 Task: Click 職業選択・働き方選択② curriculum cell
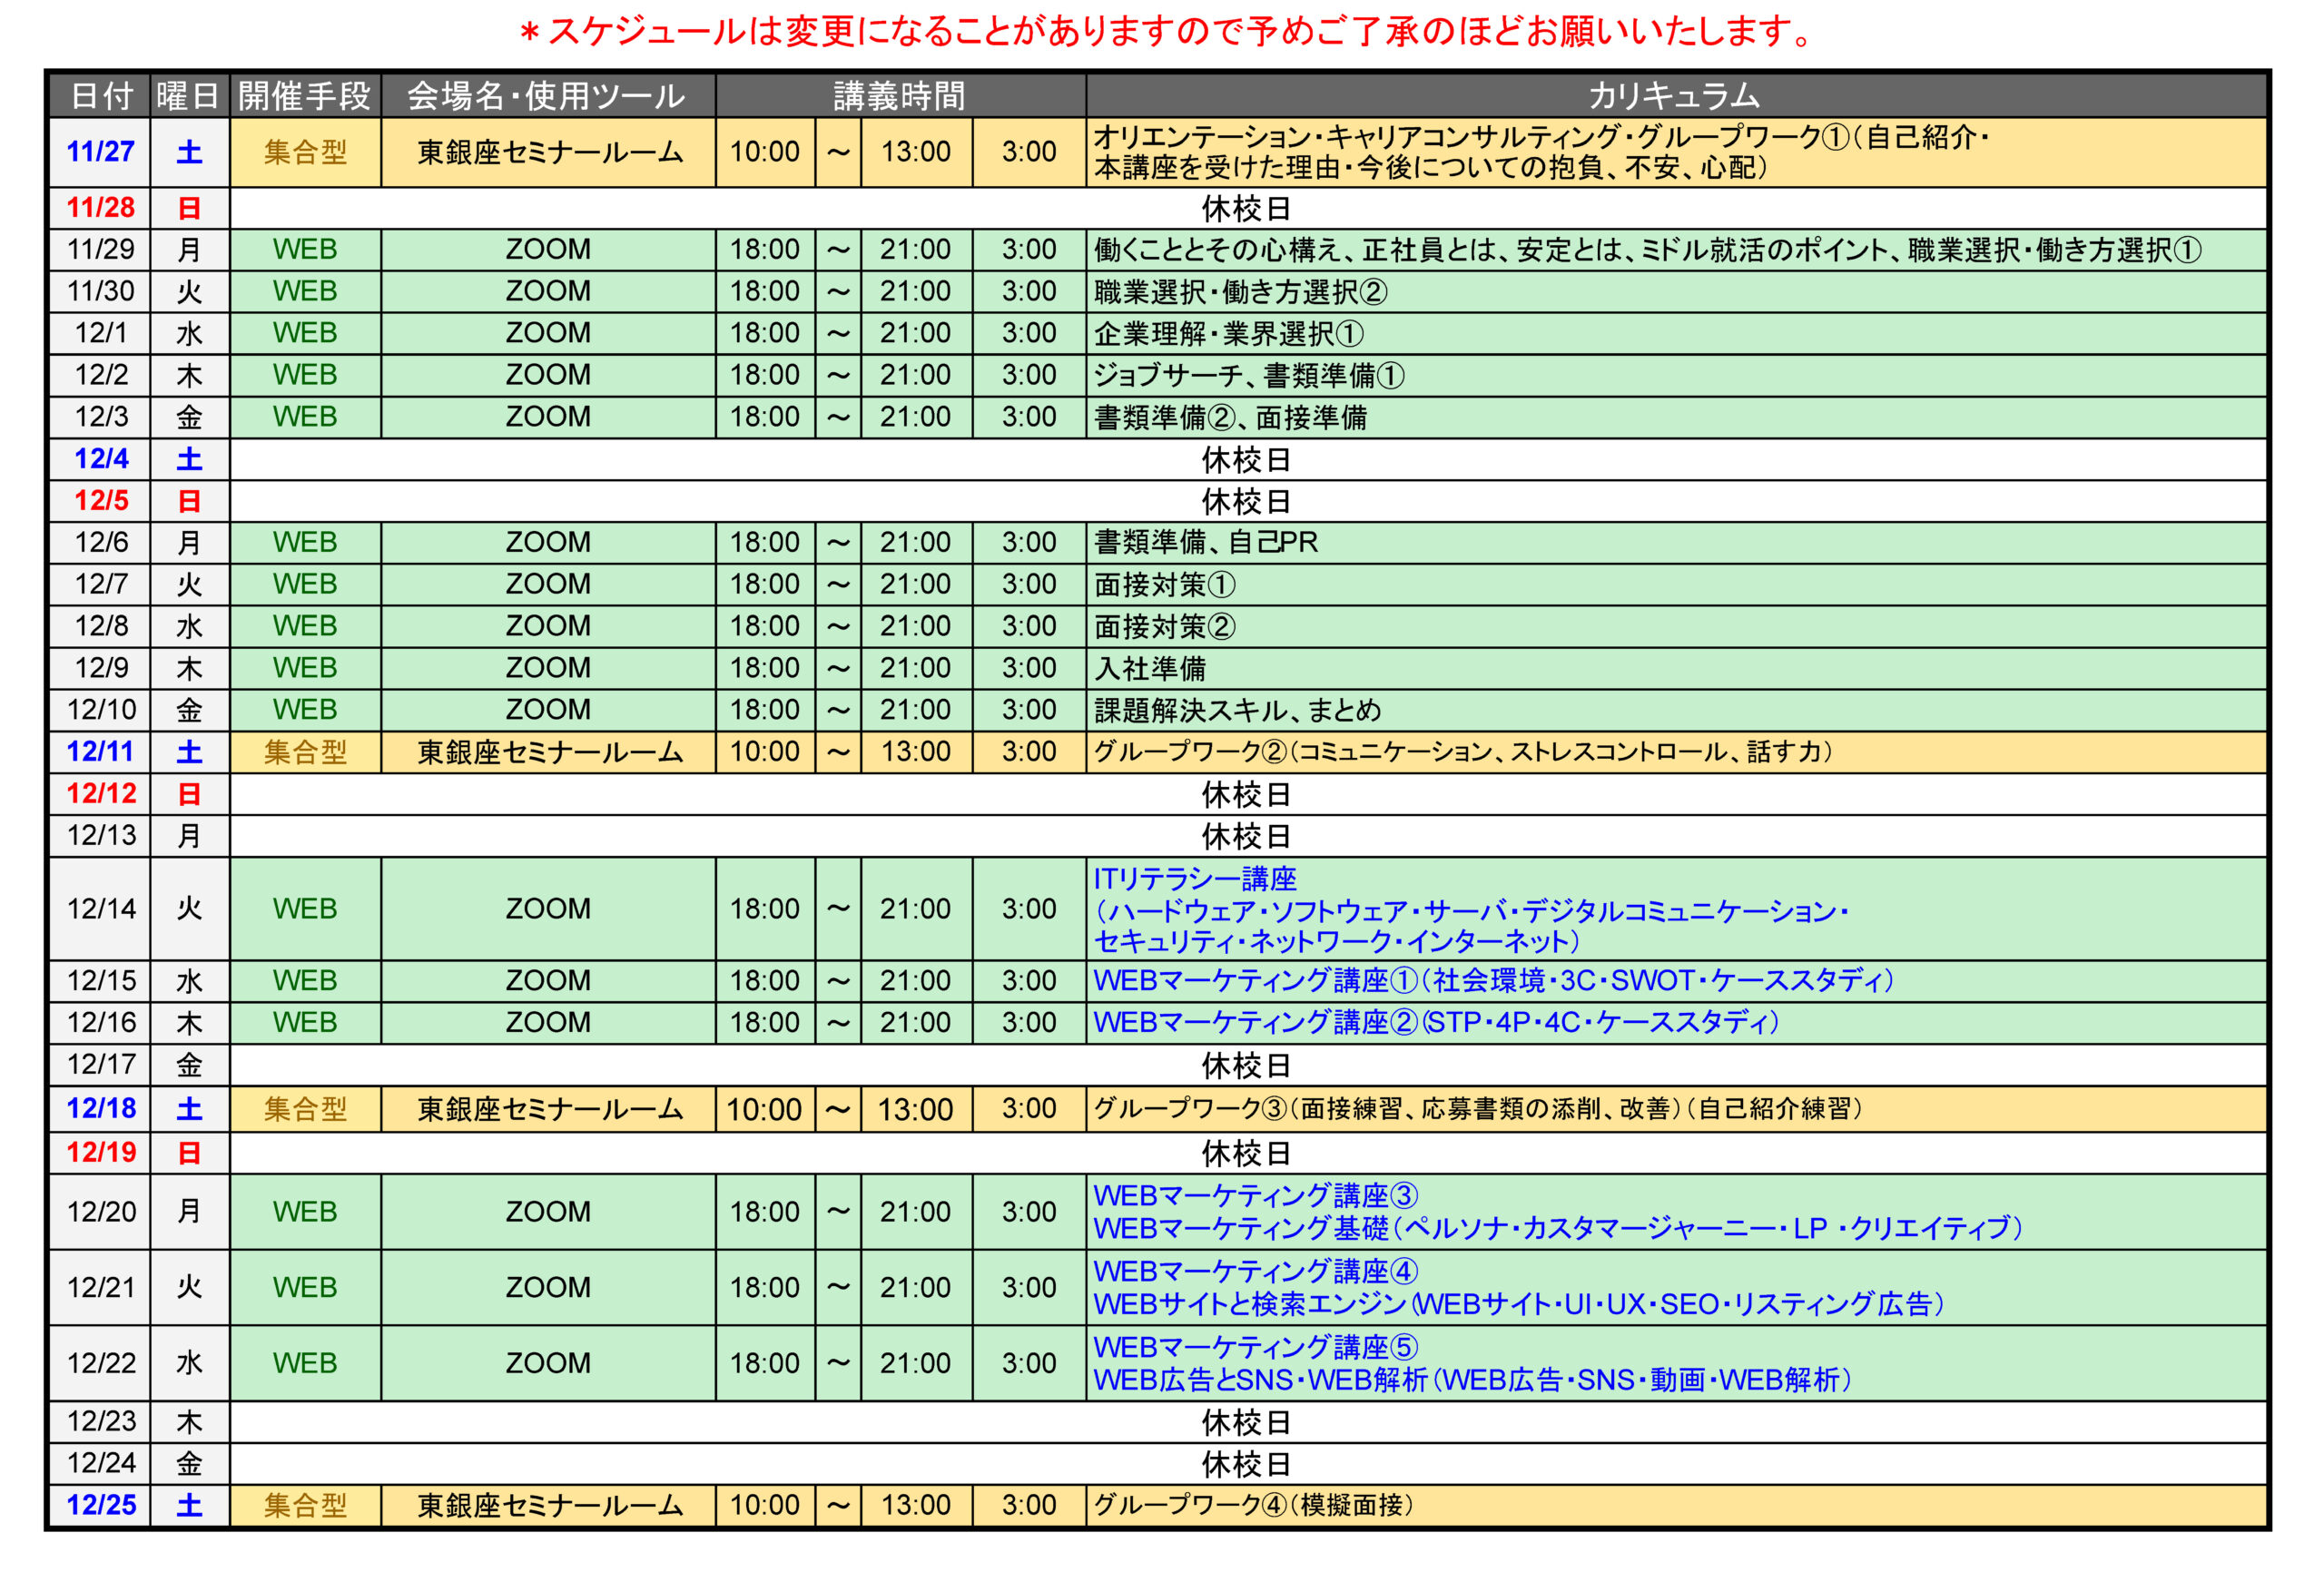point(1675,291)
